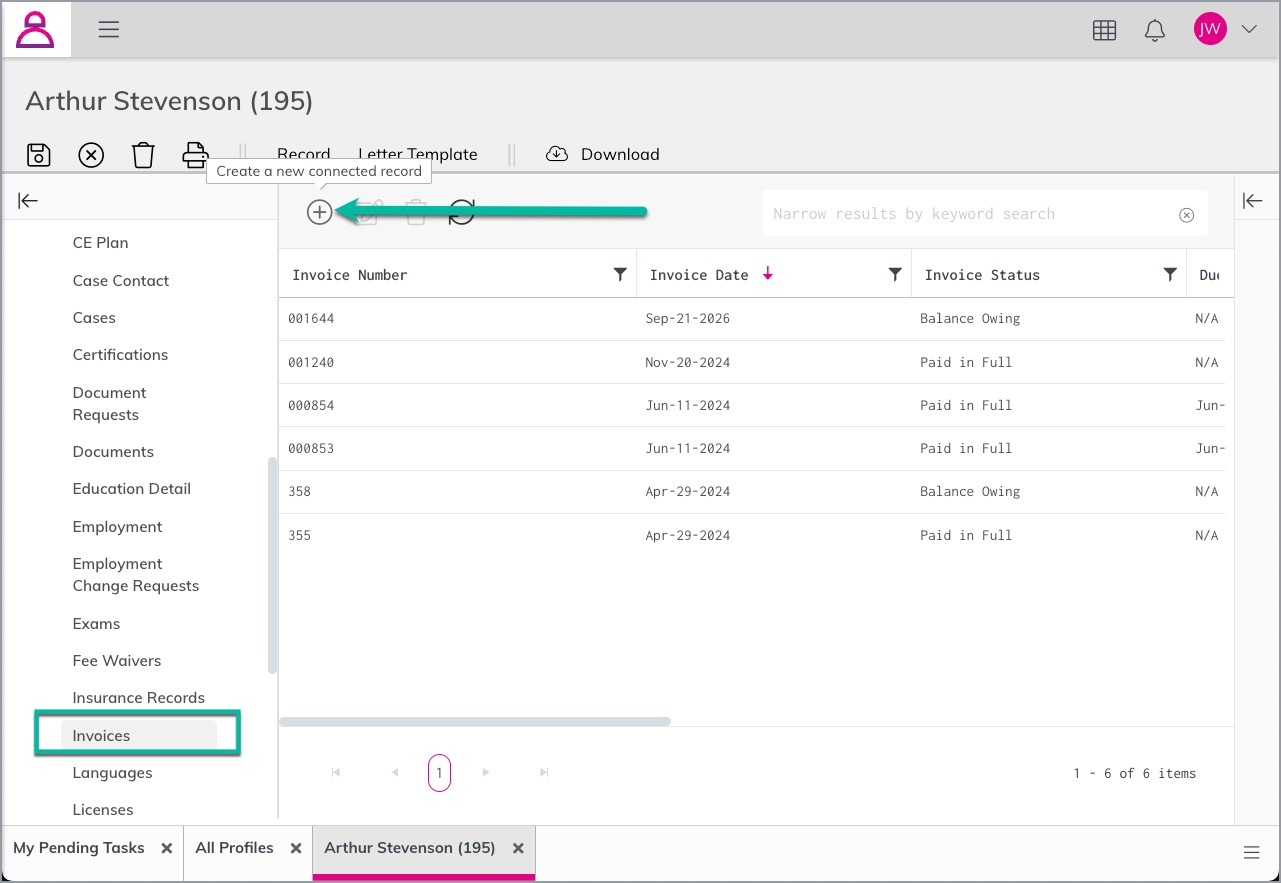Close the My Pending Tasks tab
1281x883 pixels.
(167, 848)
